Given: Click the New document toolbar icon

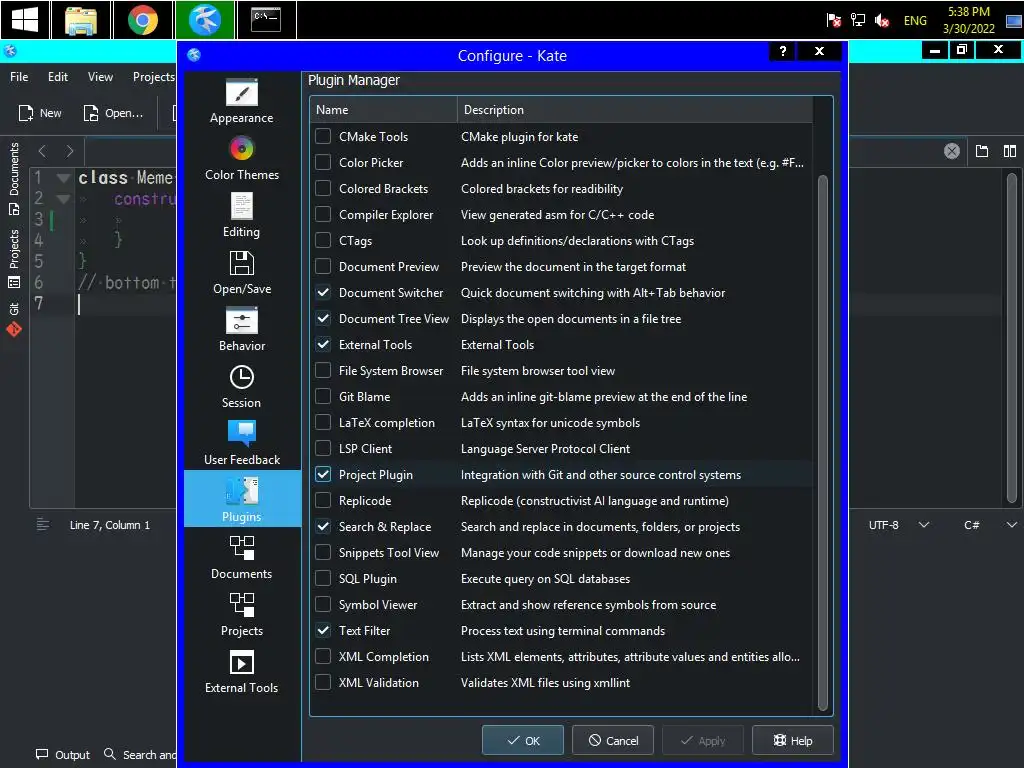Looking at the screenshot, I should coord(40,113).
